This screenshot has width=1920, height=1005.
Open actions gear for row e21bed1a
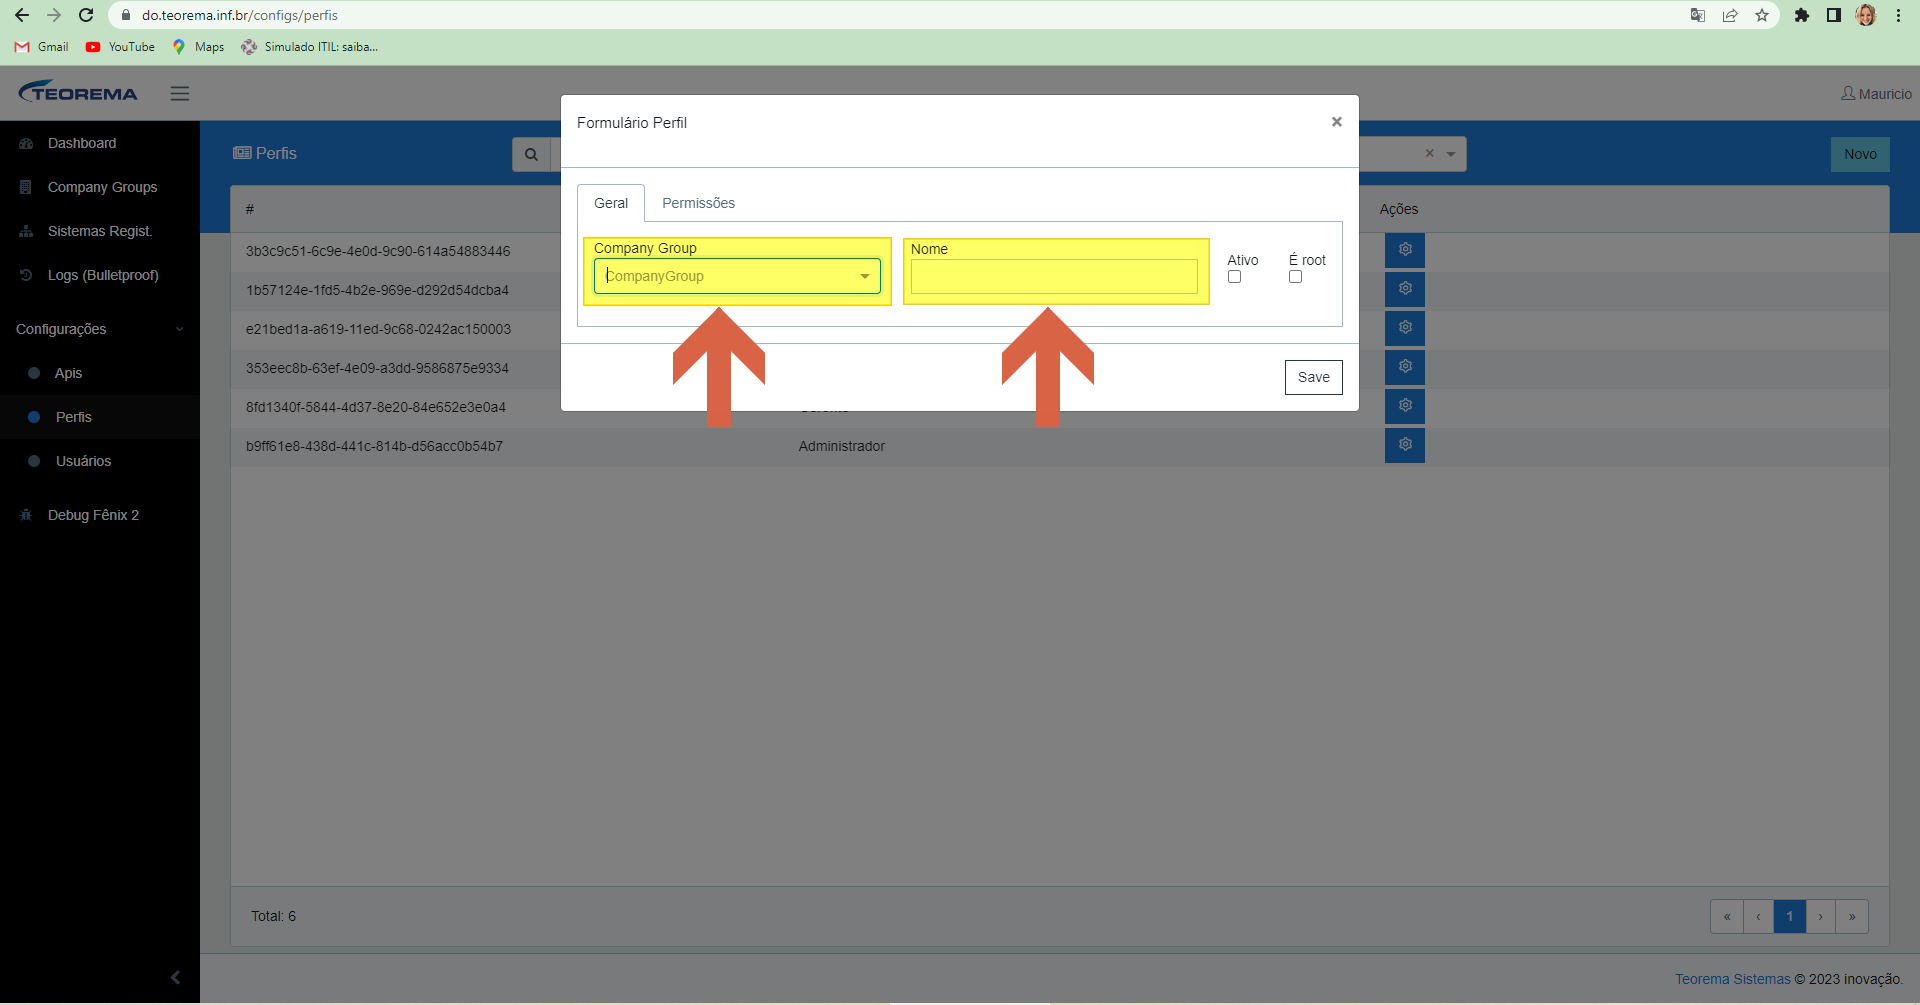tap(1405, 327)
